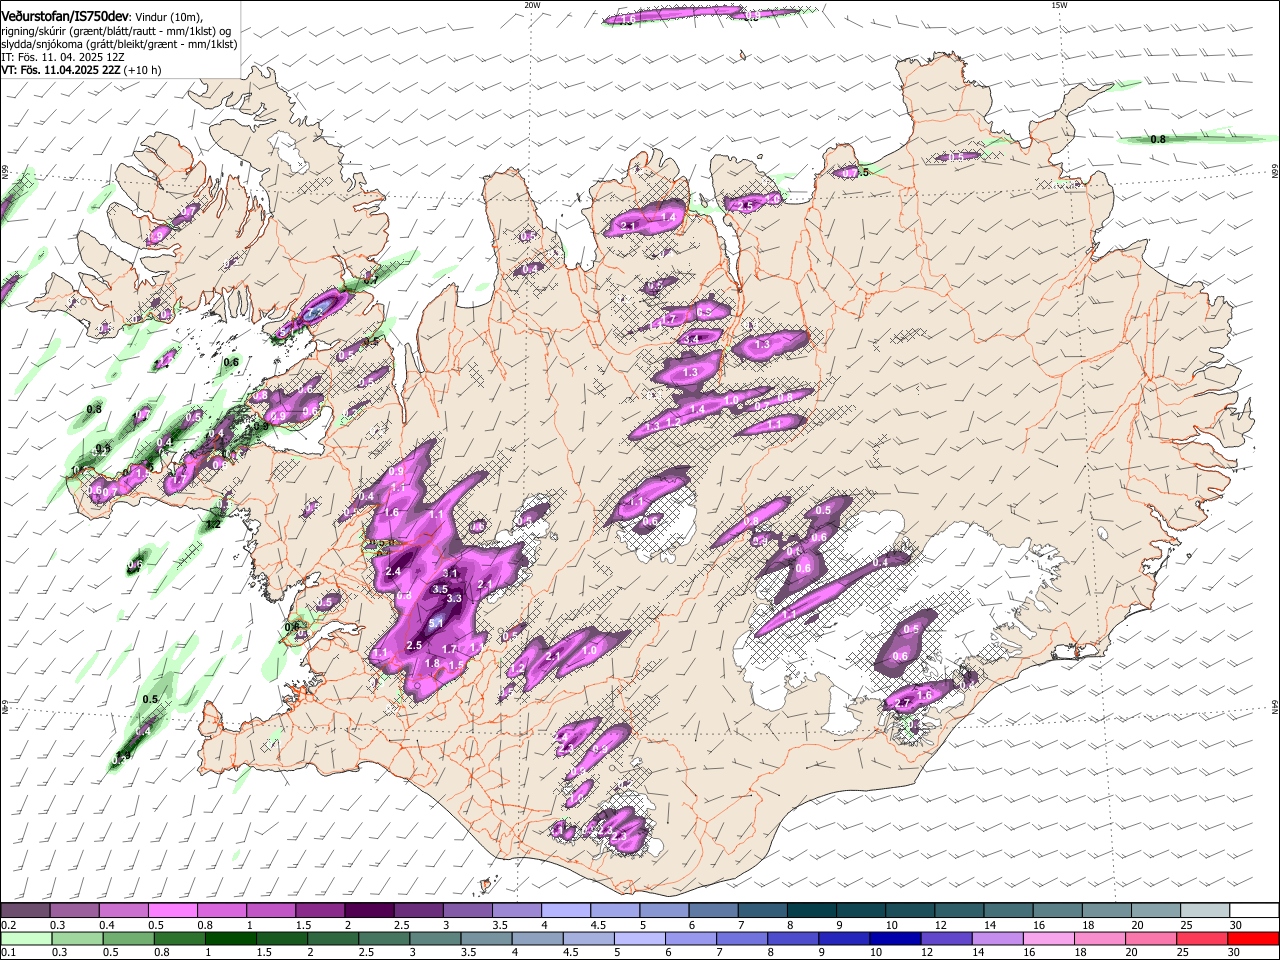The width and height of the screenshot is (1280, 960).
Task: Select the bright pink 0.5 swatch in the upper legend row
Action: pos(172,911)
